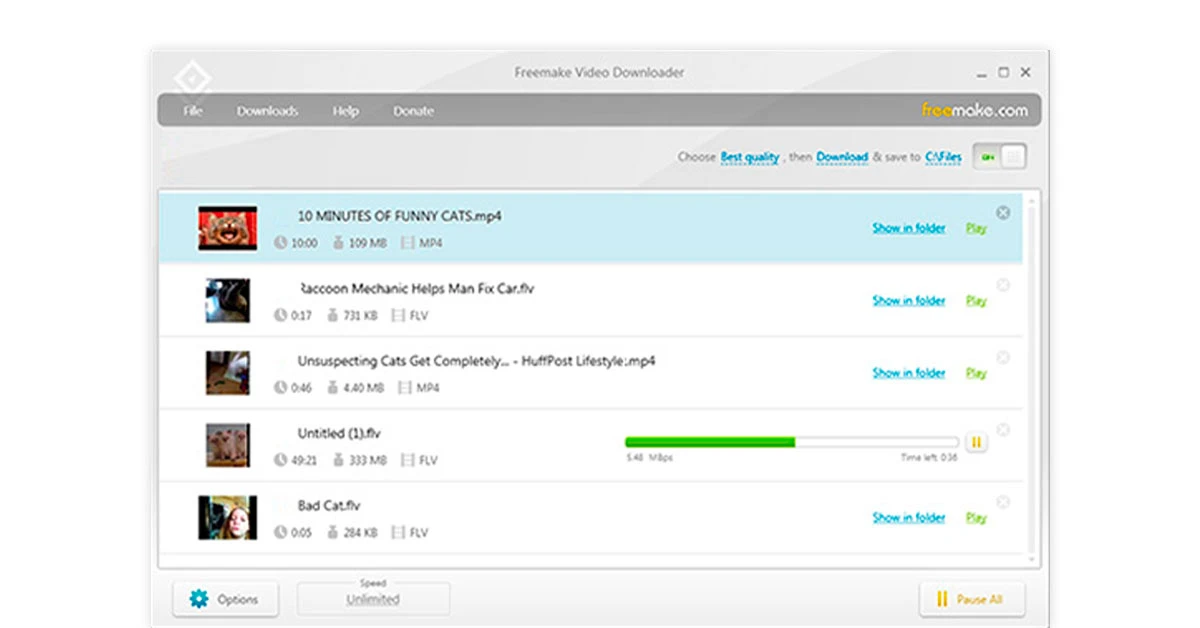Open the Speed Unlimited limit selector
The width and height of the screenshot is (1200, 628).
373,600
